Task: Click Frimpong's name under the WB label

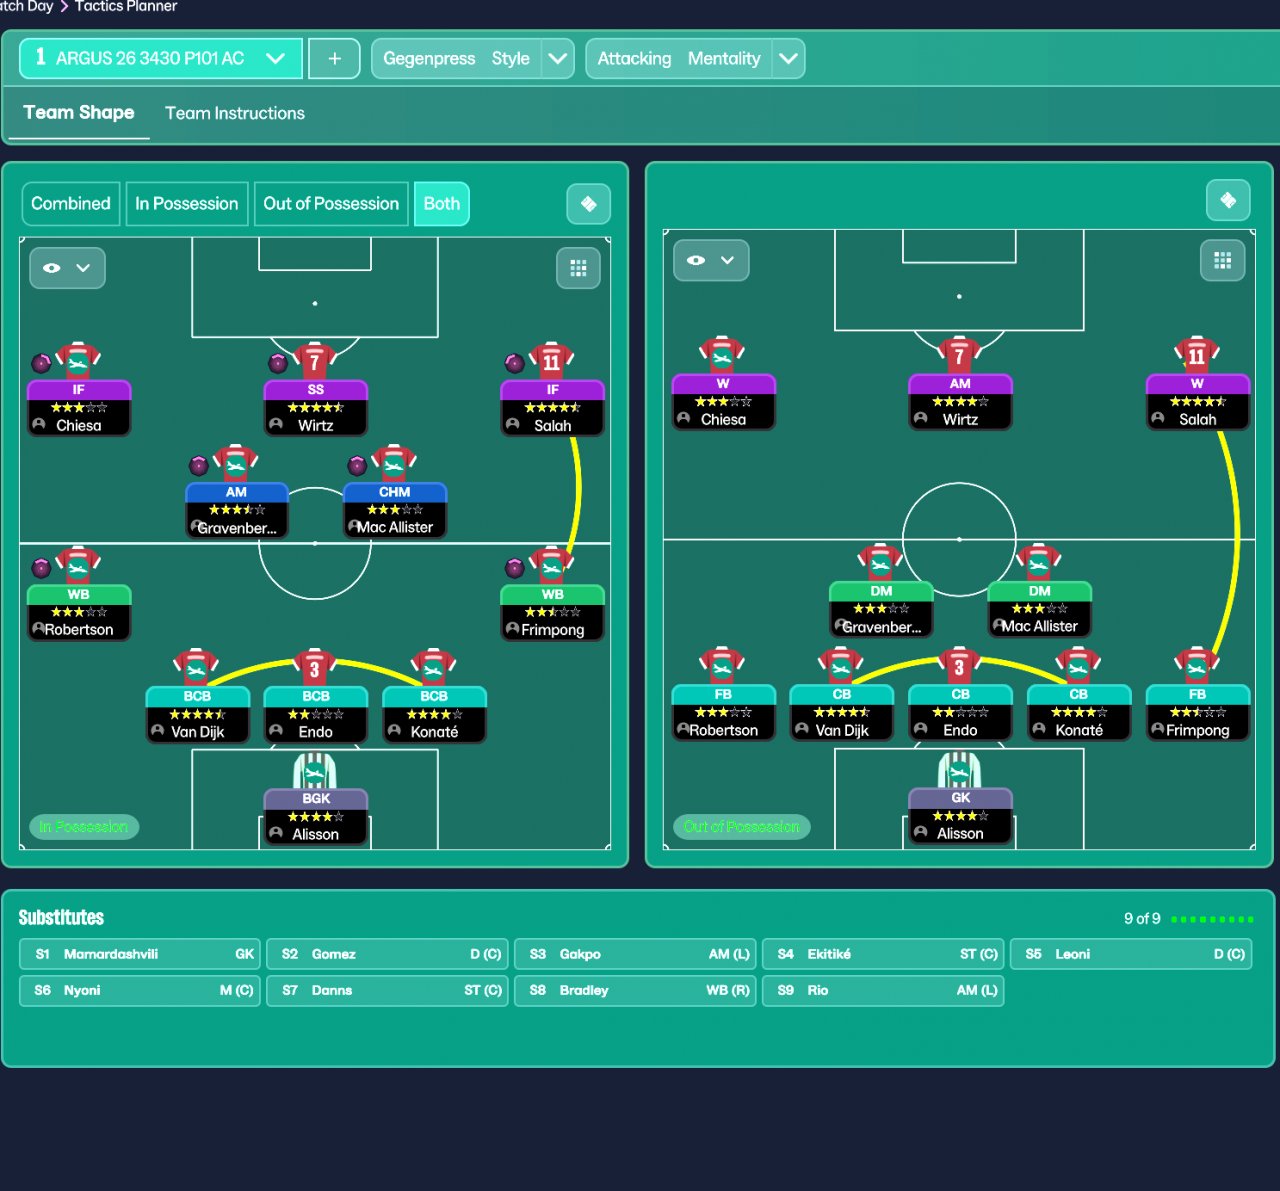Action: [553, 630]
